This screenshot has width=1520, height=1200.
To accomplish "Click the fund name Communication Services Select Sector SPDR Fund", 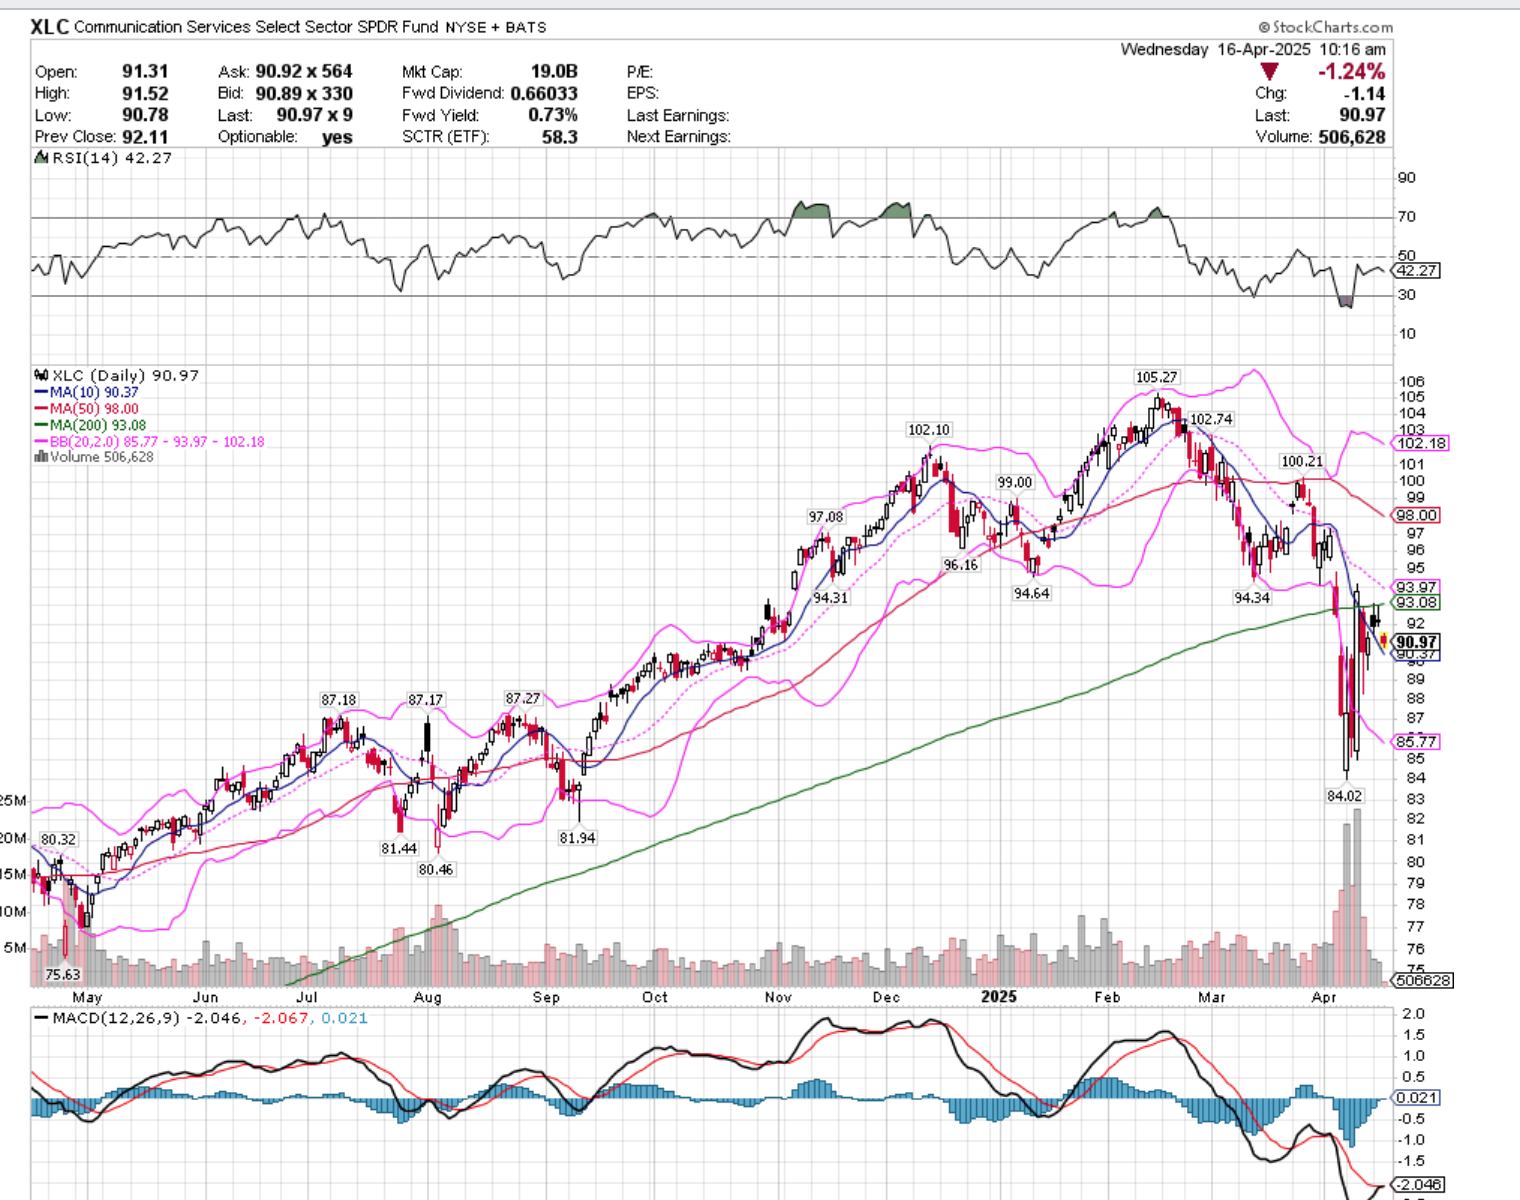I will pyautogui.click(x=257, y=27).
